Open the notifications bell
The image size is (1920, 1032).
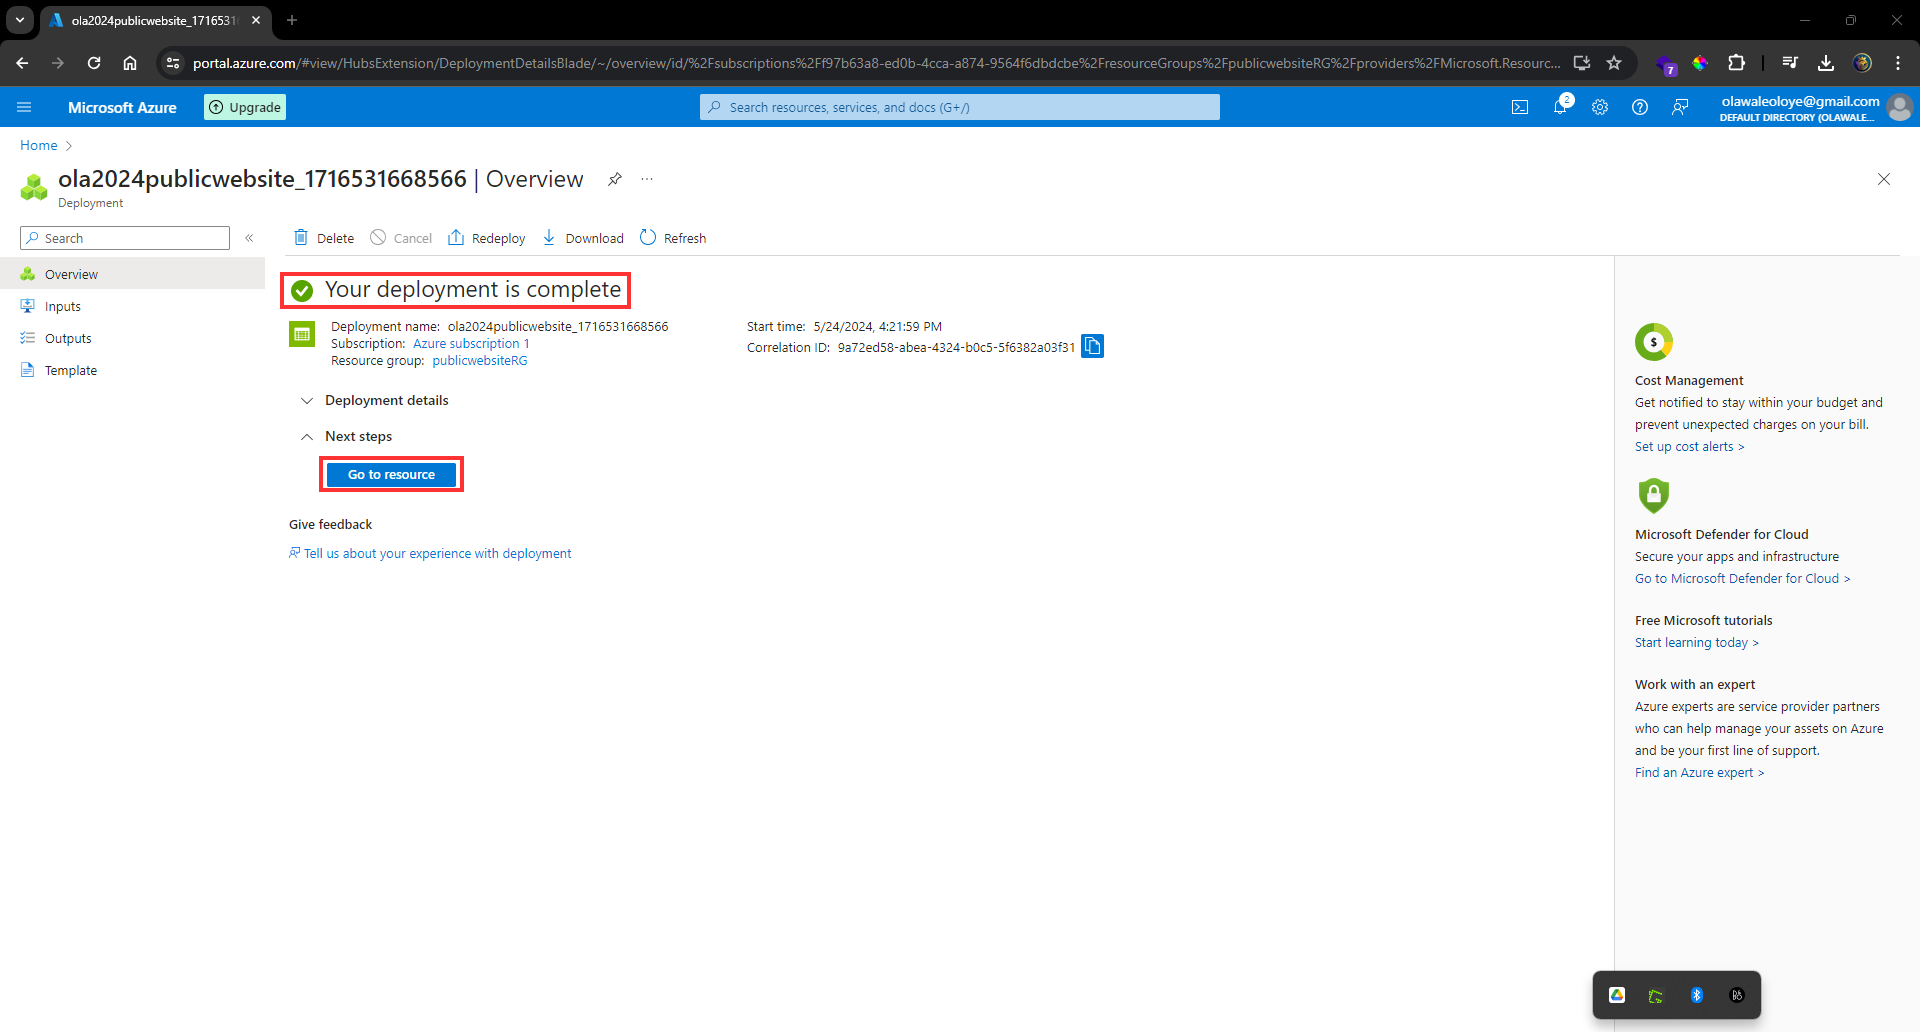click(1560, 107)
